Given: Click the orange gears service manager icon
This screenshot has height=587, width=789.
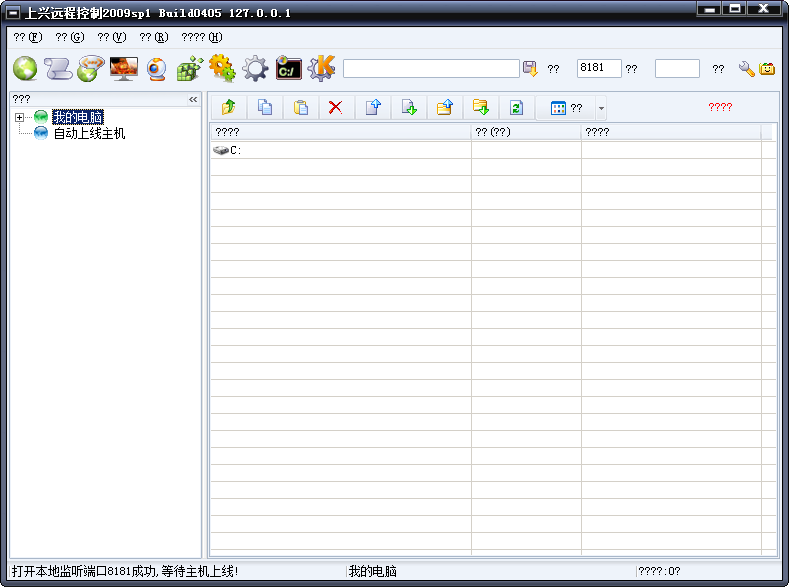Looking at the screenshot, I should point(222,68).
